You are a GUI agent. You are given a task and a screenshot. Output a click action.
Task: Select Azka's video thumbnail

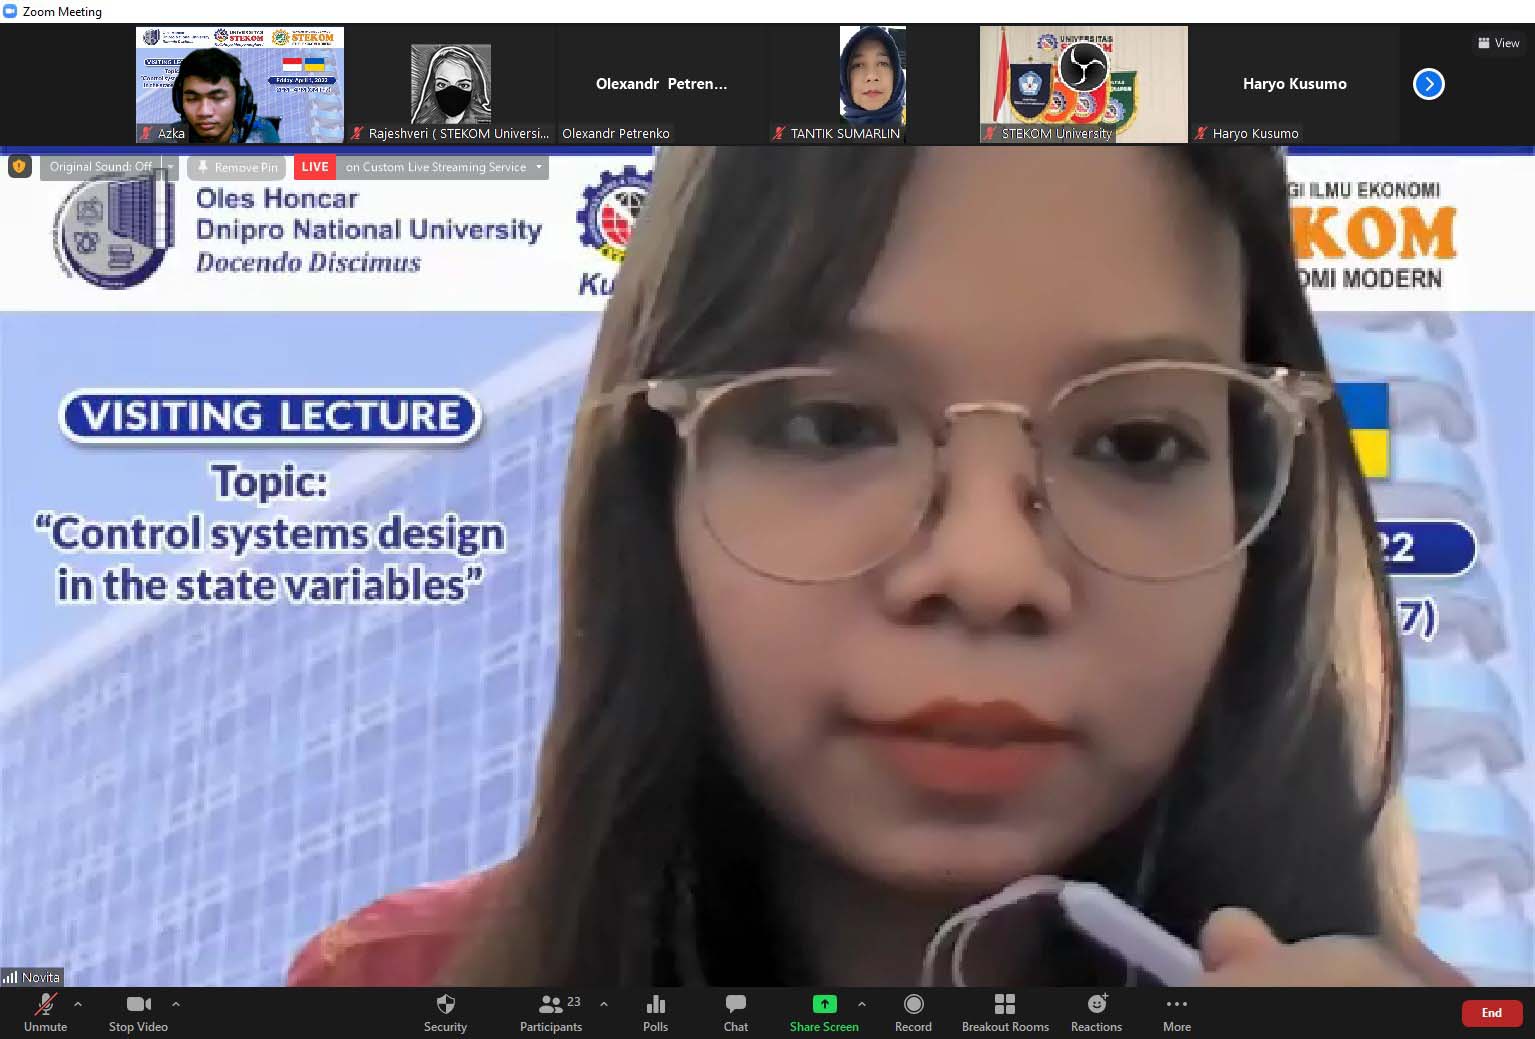[240, 85]
